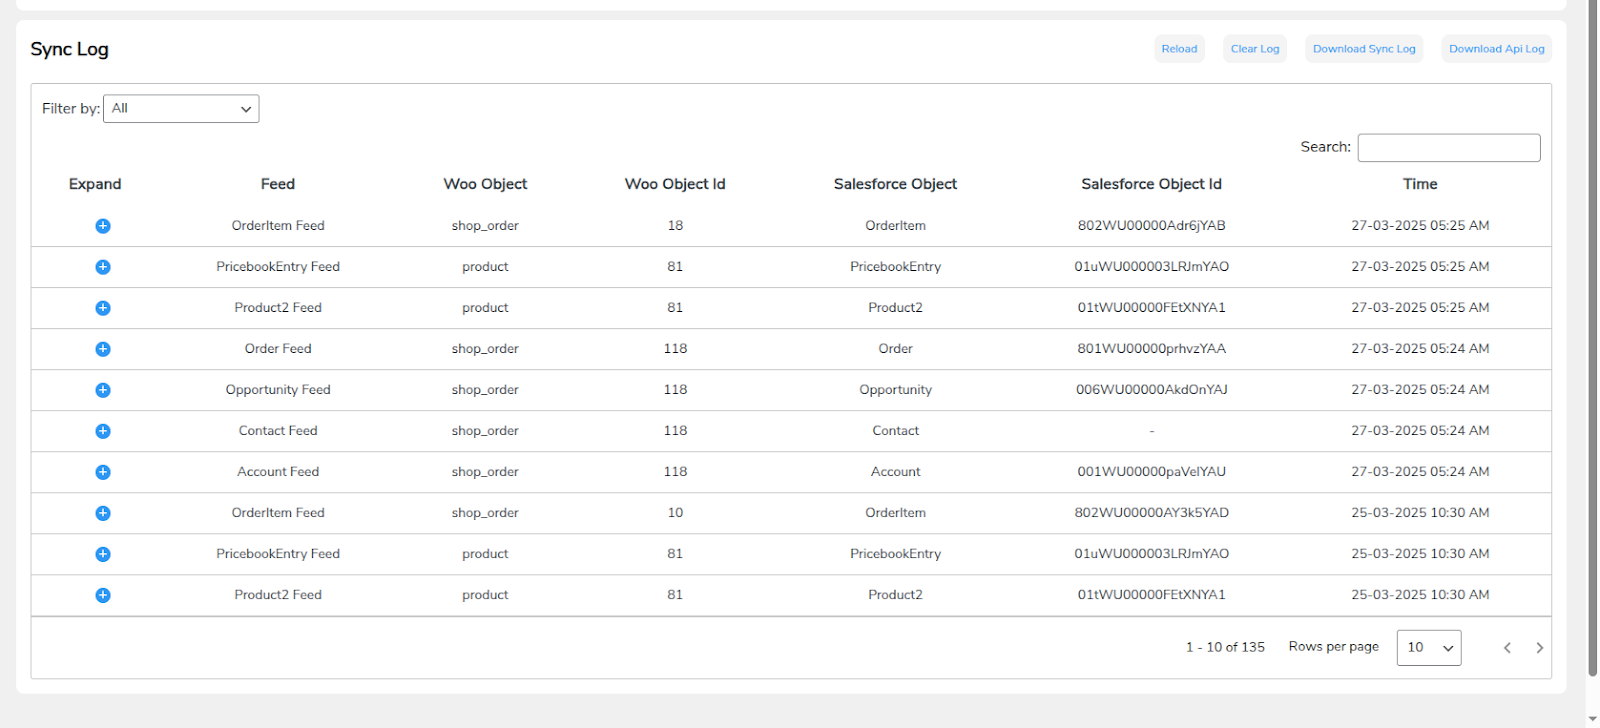Open the Rows per page dropdown

click(1428, 648)
